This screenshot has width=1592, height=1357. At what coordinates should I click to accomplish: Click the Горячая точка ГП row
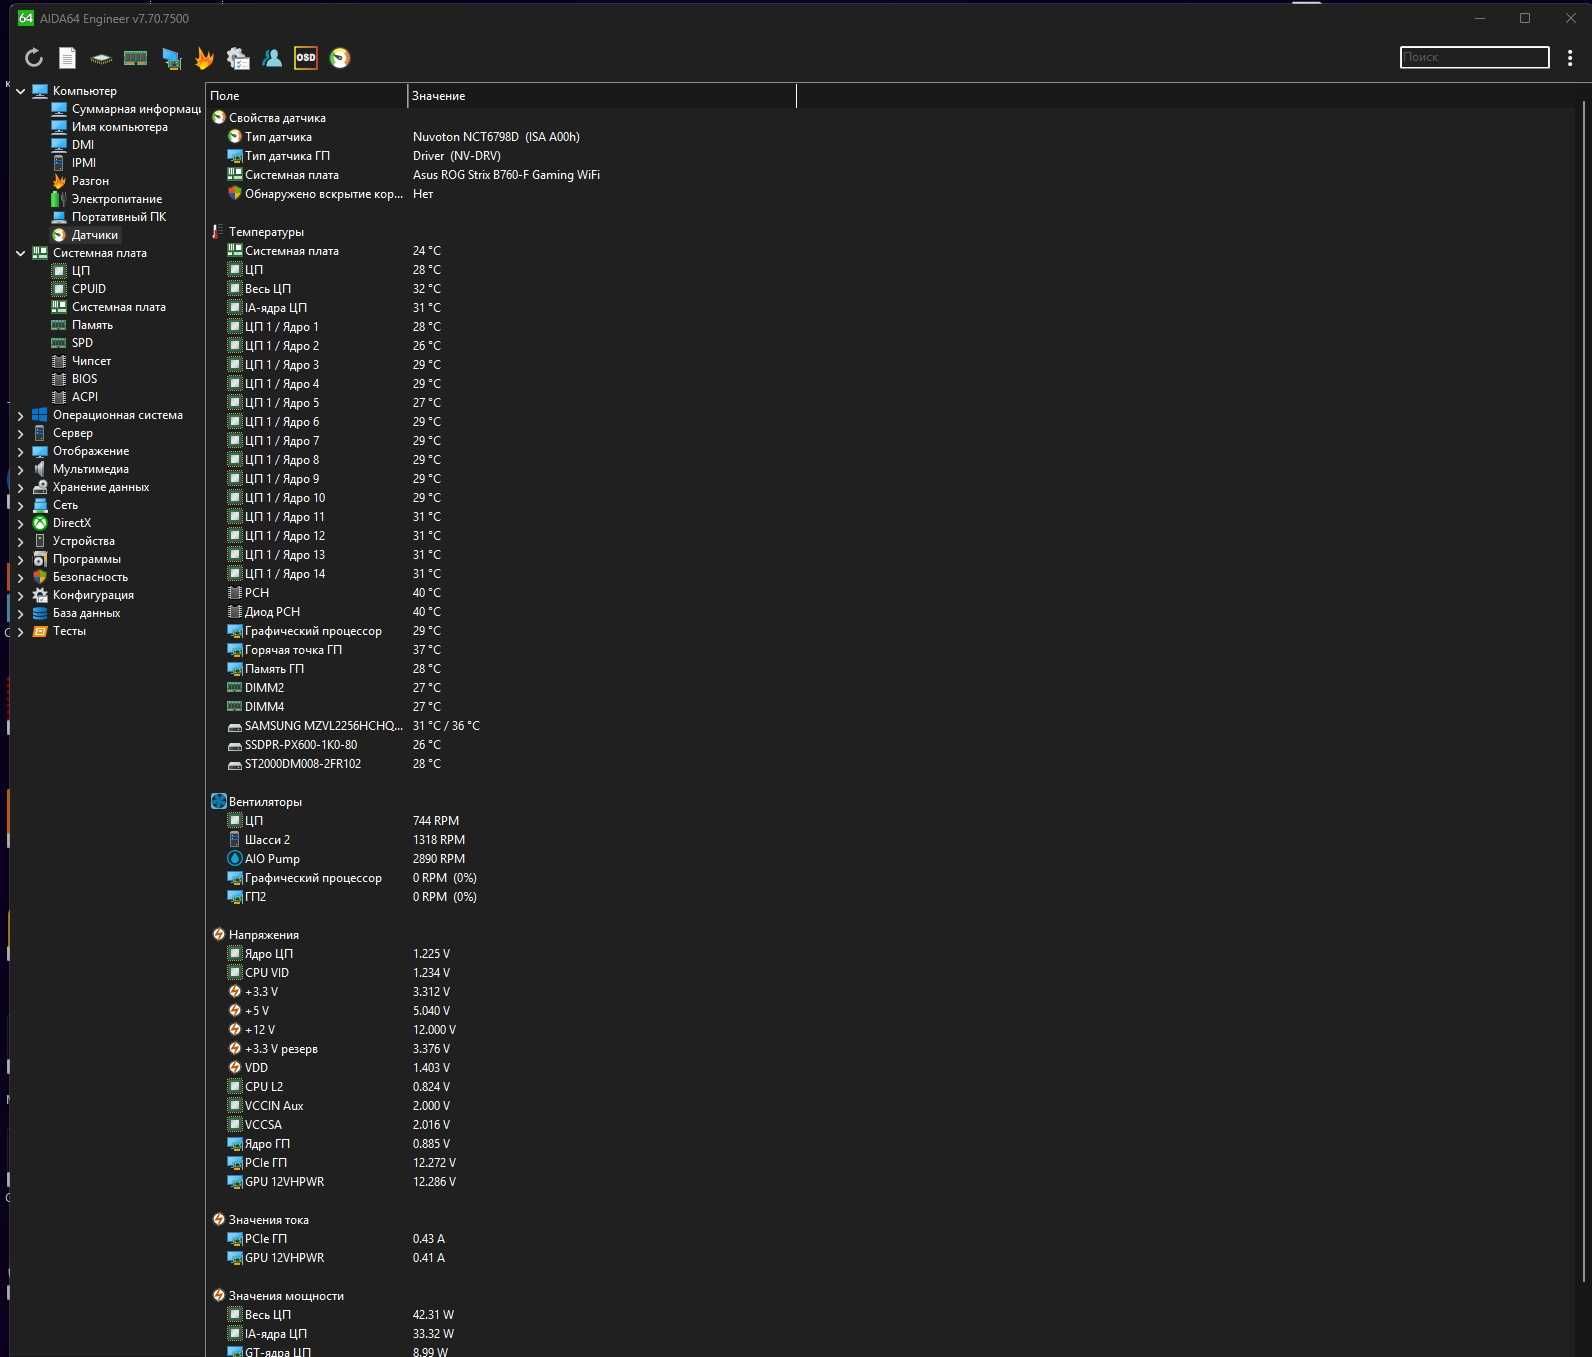[890, 650]
